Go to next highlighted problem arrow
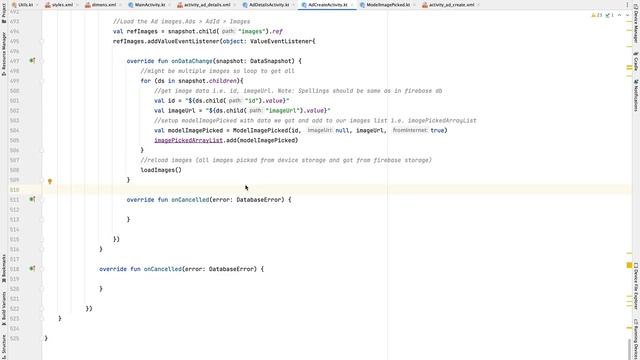Screen dimensions: 640x360 point(628,15)
